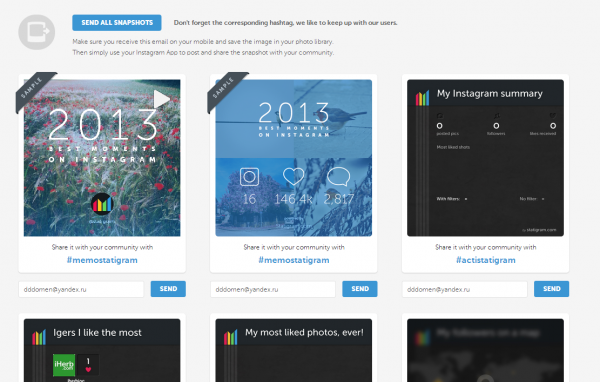
Task: Click the colorful bars logo on My Instagram summary
Action: coord(422,98)
